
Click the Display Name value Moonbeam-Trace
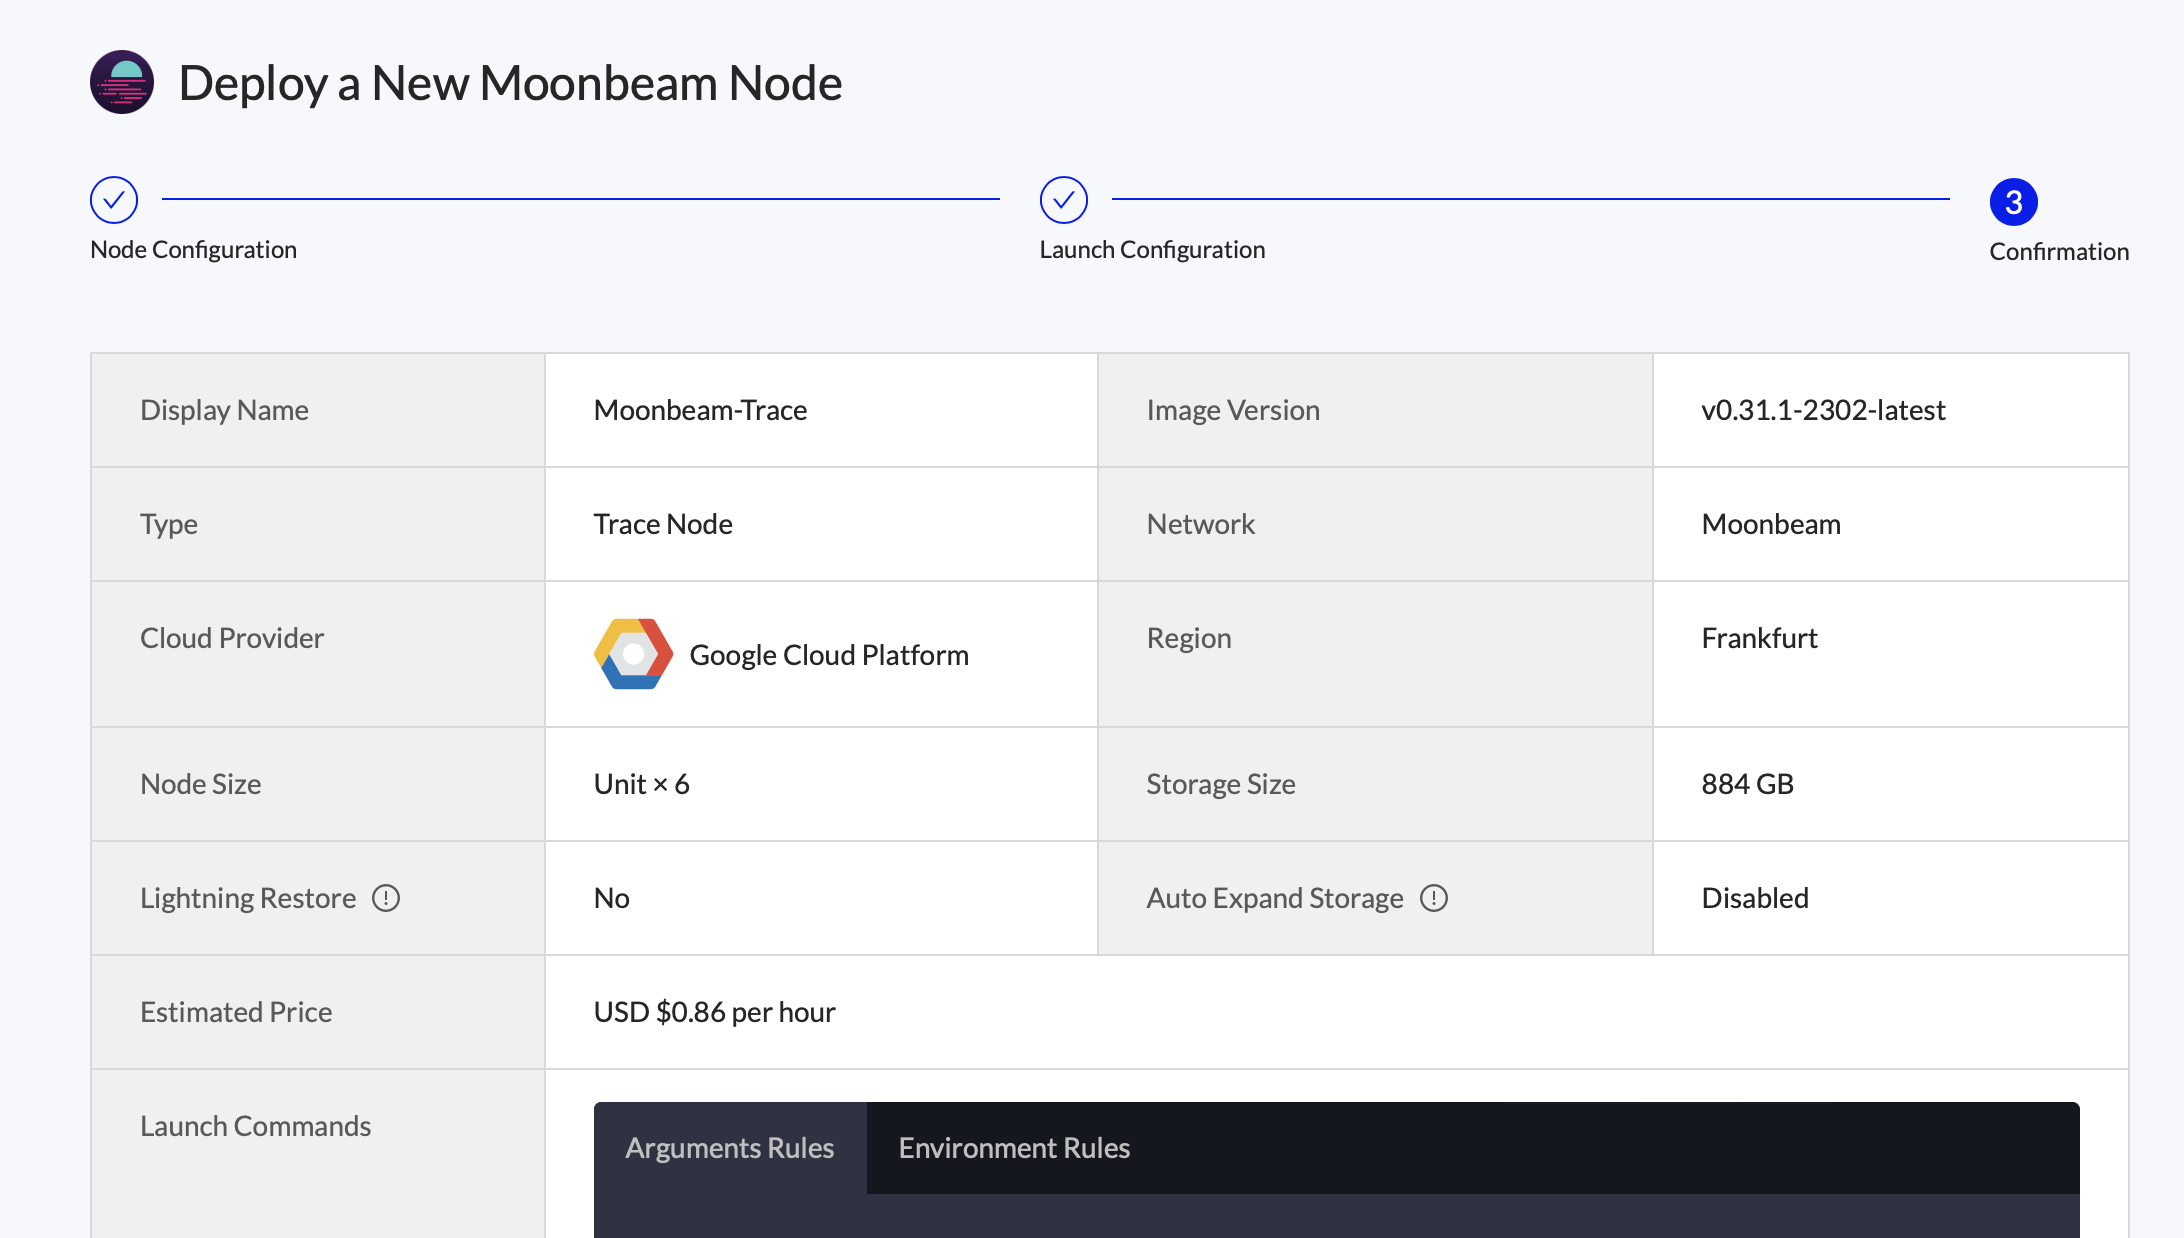coord(700,410)
